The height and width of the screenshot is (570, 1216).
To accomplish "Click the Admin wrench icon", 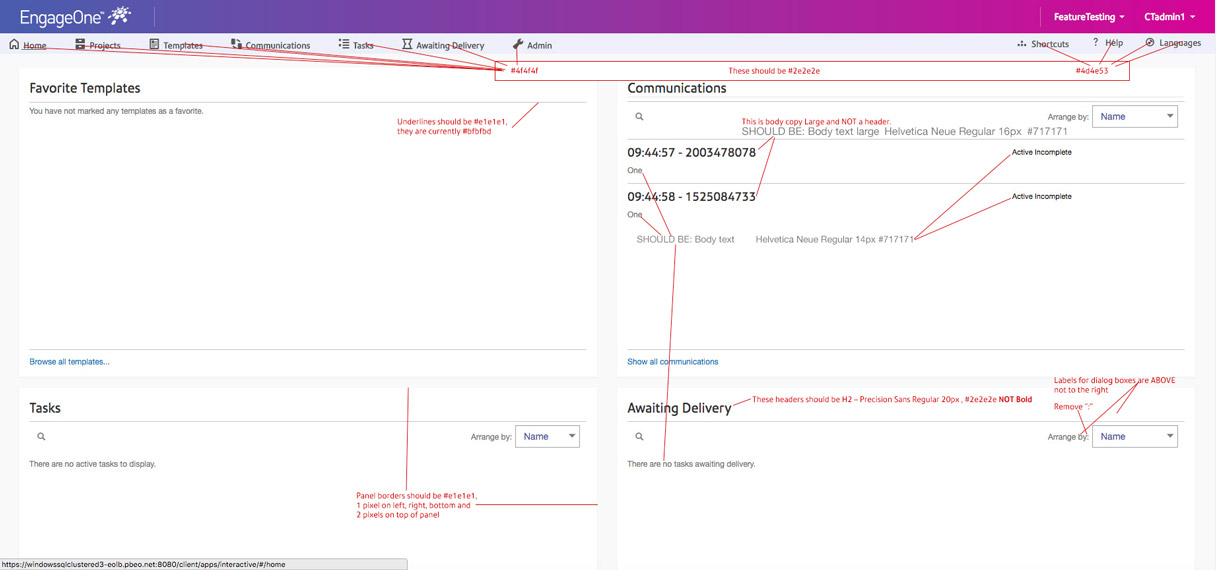I will [x=517, y=45].
